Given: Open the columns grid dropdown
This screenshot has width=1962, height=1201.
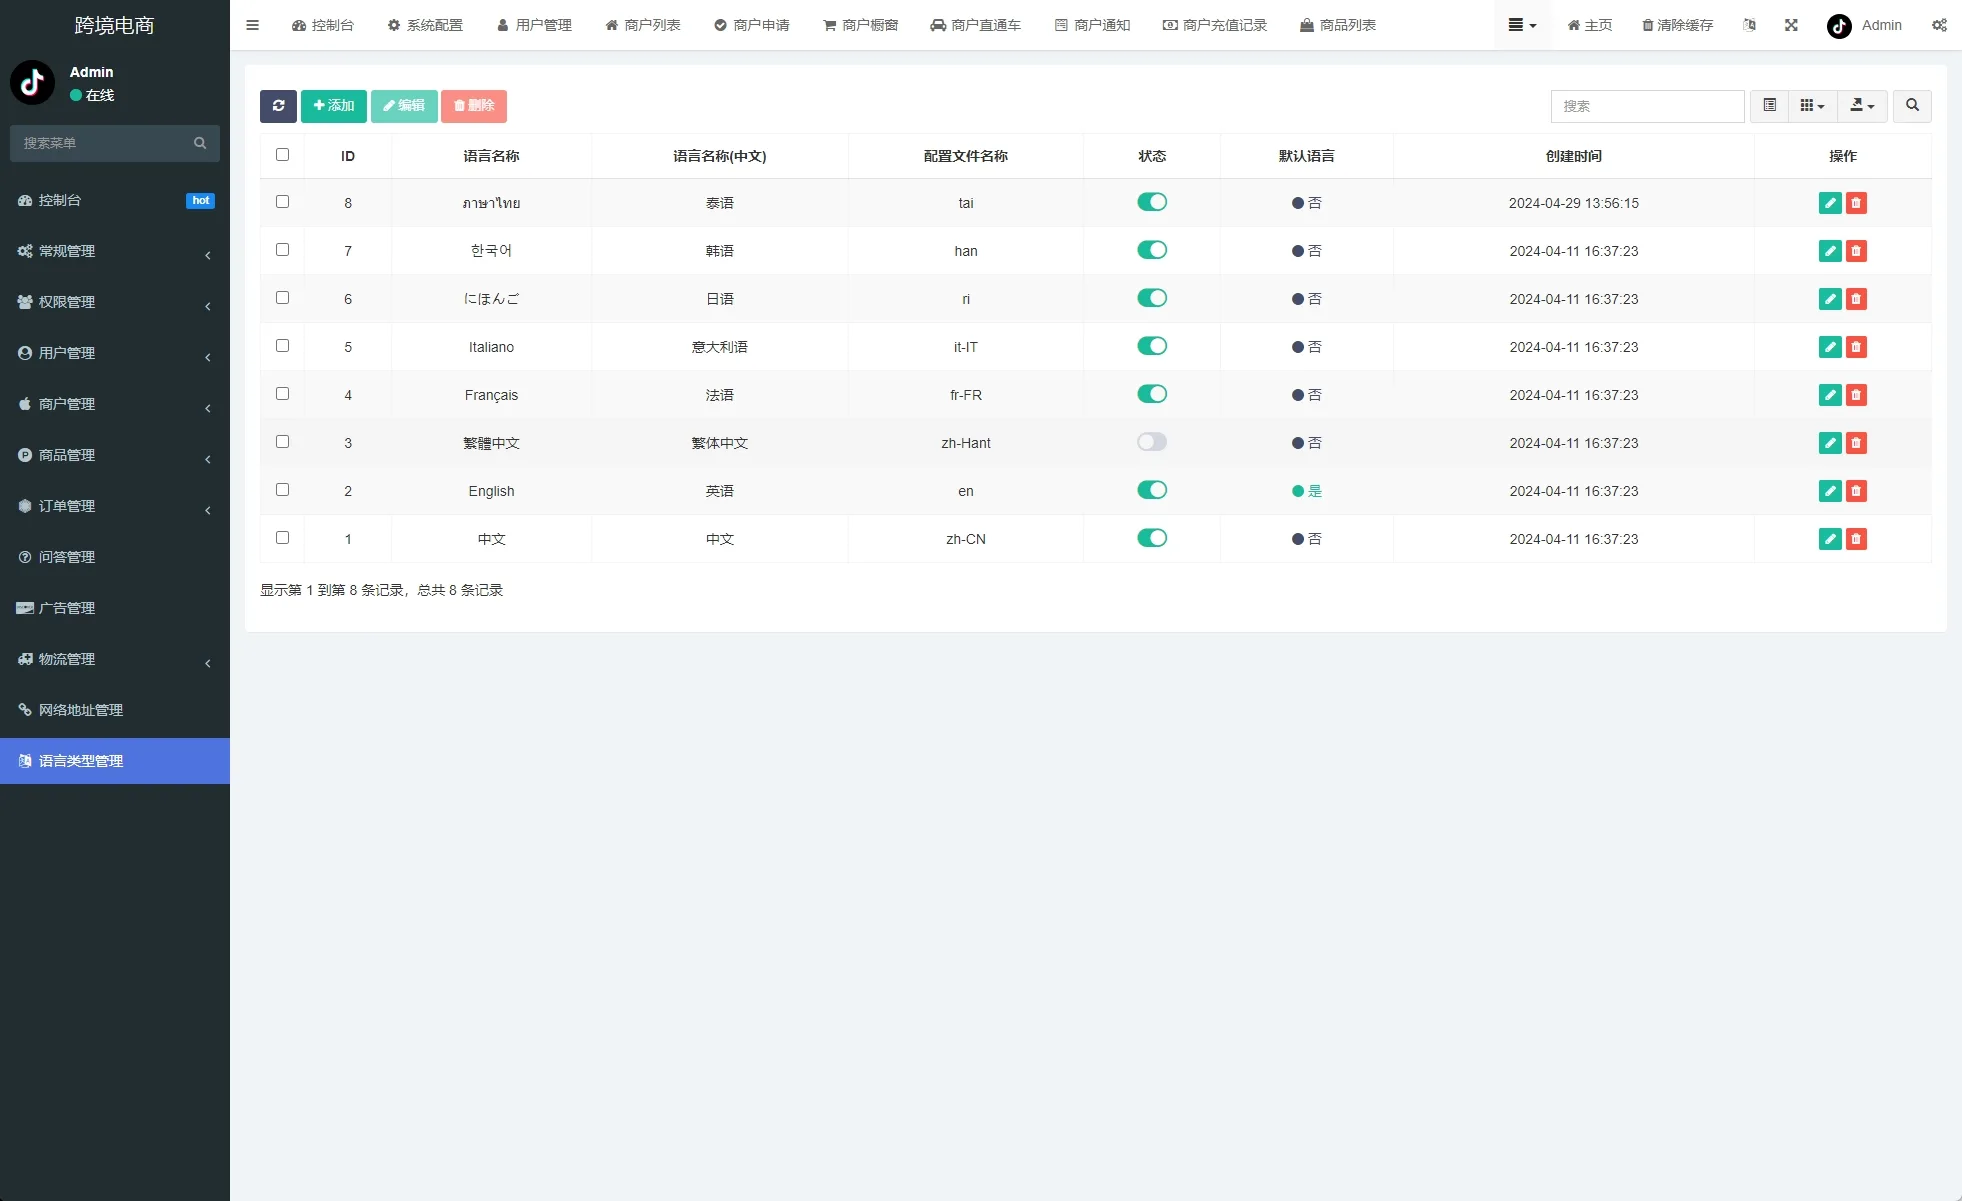Looking at the screenshot, I should (1811, 106).
